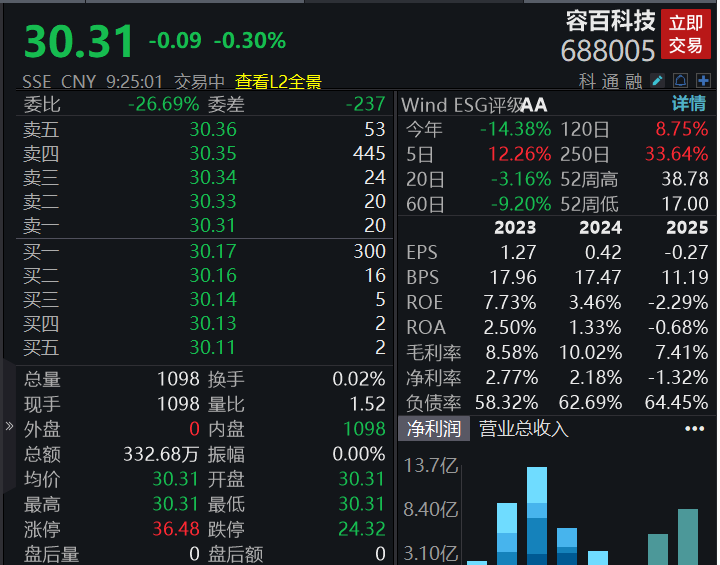Viewport: 720px width, 565px height.
Task: Open the three-dots more options menu
Action: tap(694, 429)
